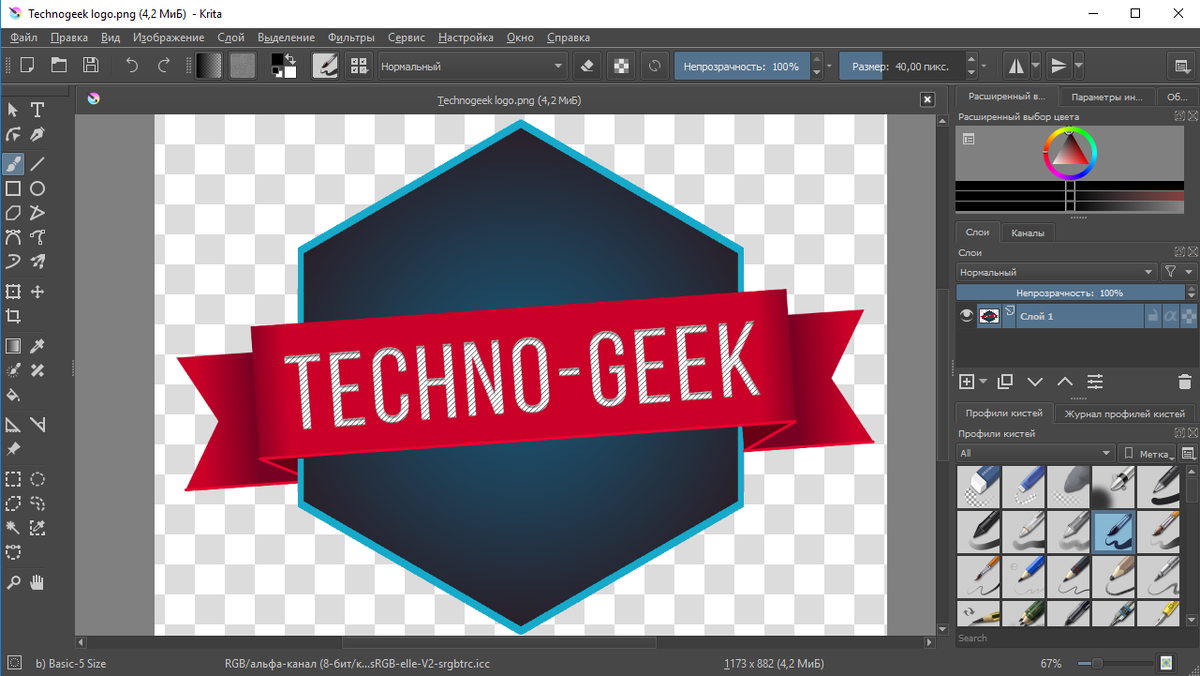Choose the Ellipse shape tool

click(37, 188)
